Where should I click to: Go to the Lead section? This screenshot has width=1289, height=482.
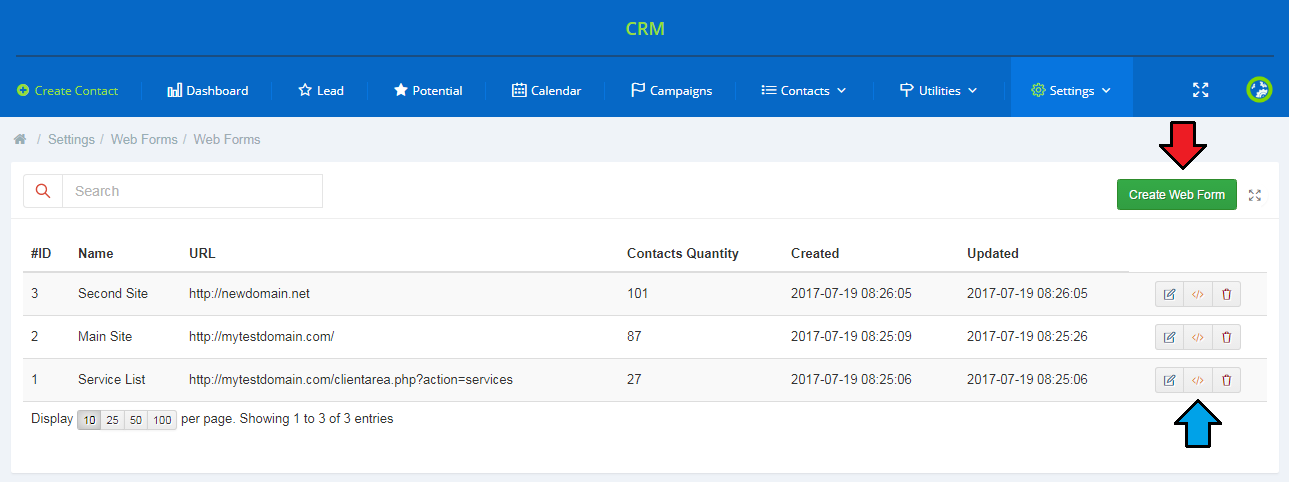[x=321, y=90]
